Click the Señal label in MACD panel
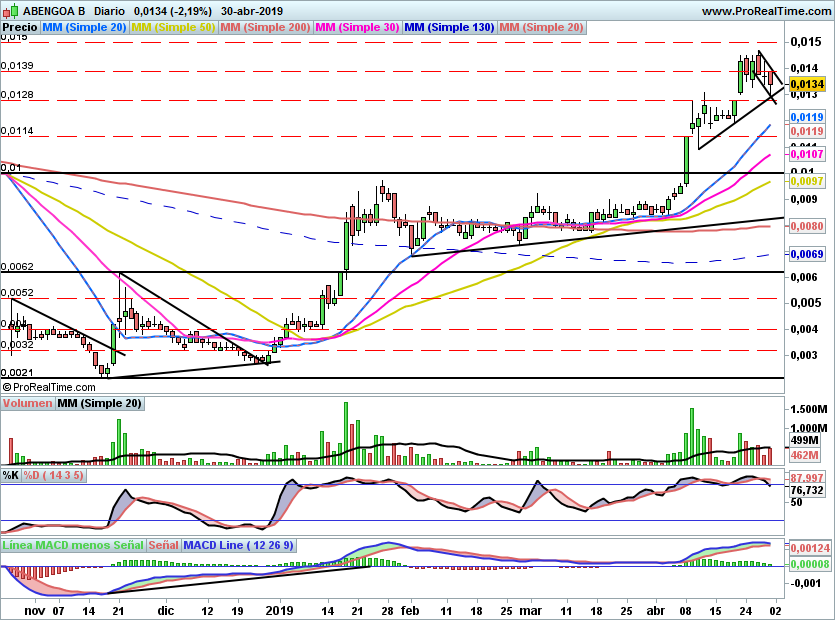Image resolution: width=835 pixels, height=620 pixels. (x=163, y=545)
